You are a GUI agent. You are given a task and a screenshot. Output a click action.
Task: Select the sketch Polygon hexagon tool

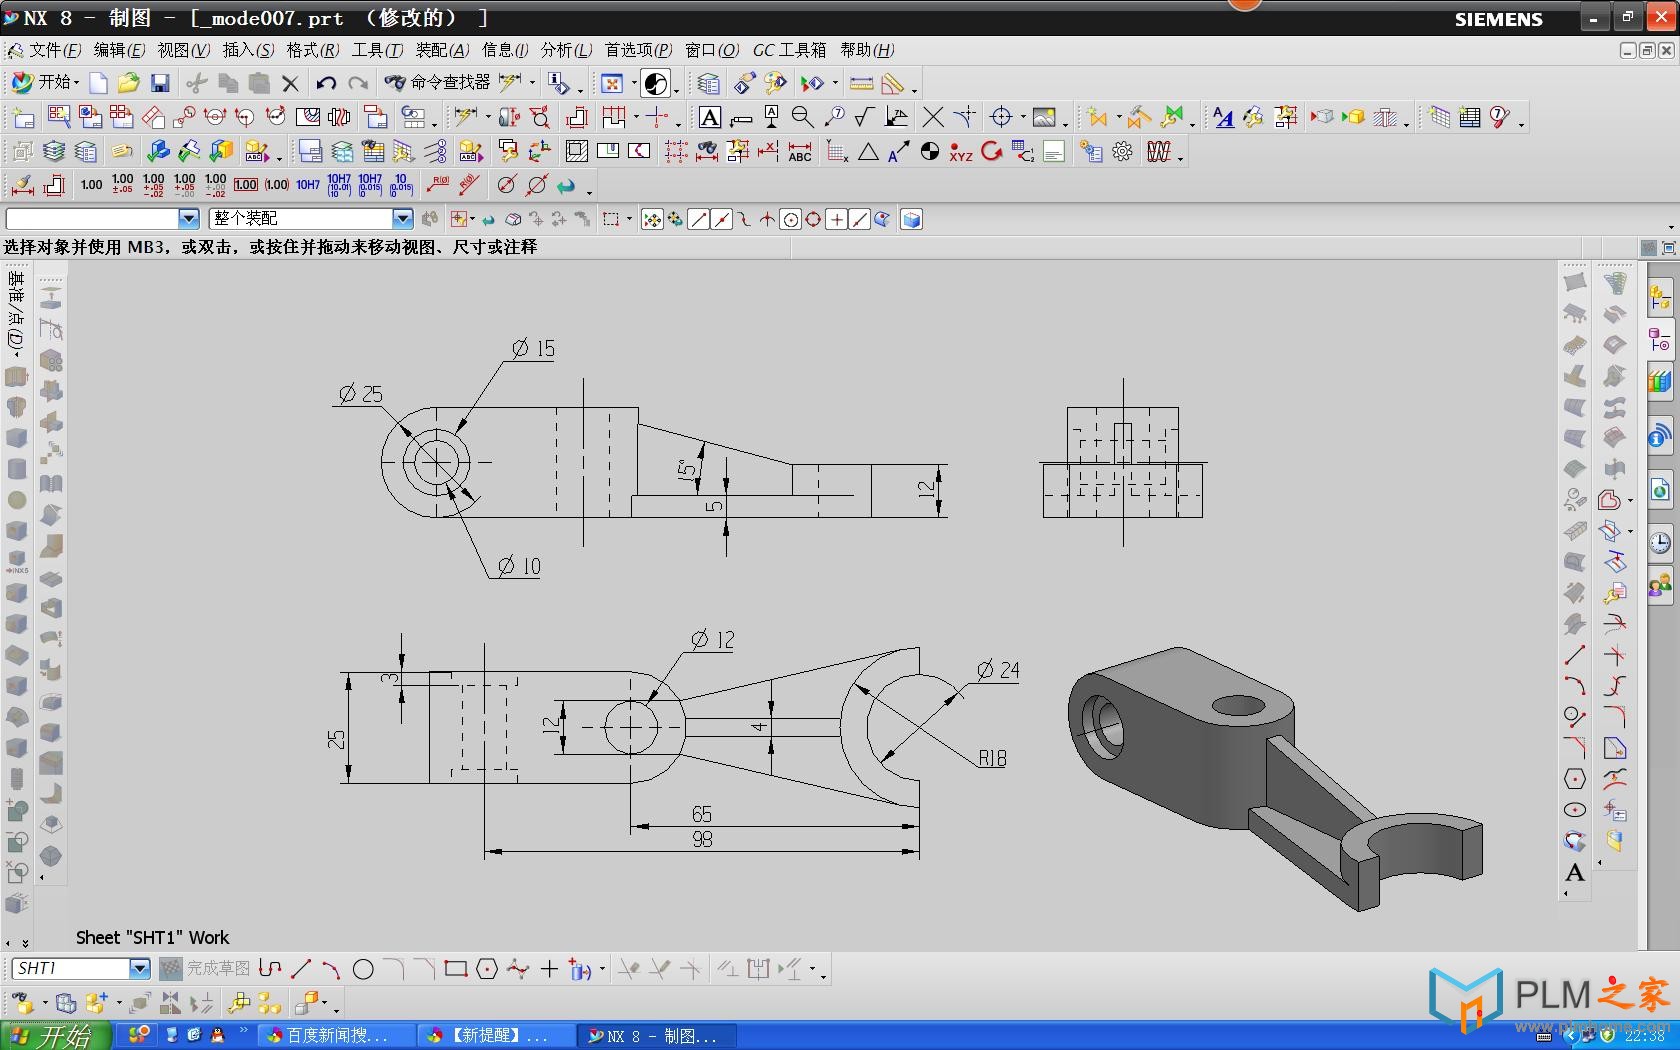pos(487,969)
